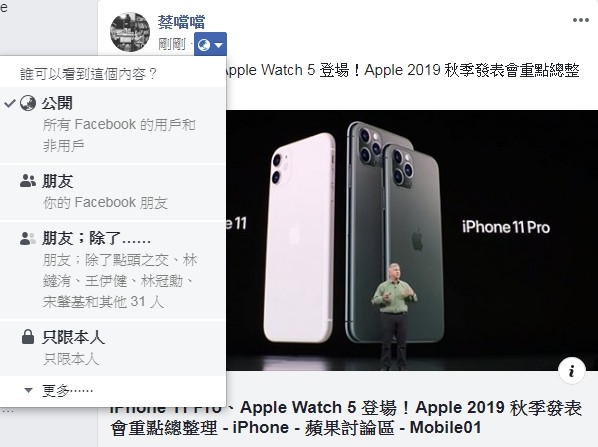Open the Mobile01 article title link
This screenshot has height=447, width=598.
tap(346, 418)
